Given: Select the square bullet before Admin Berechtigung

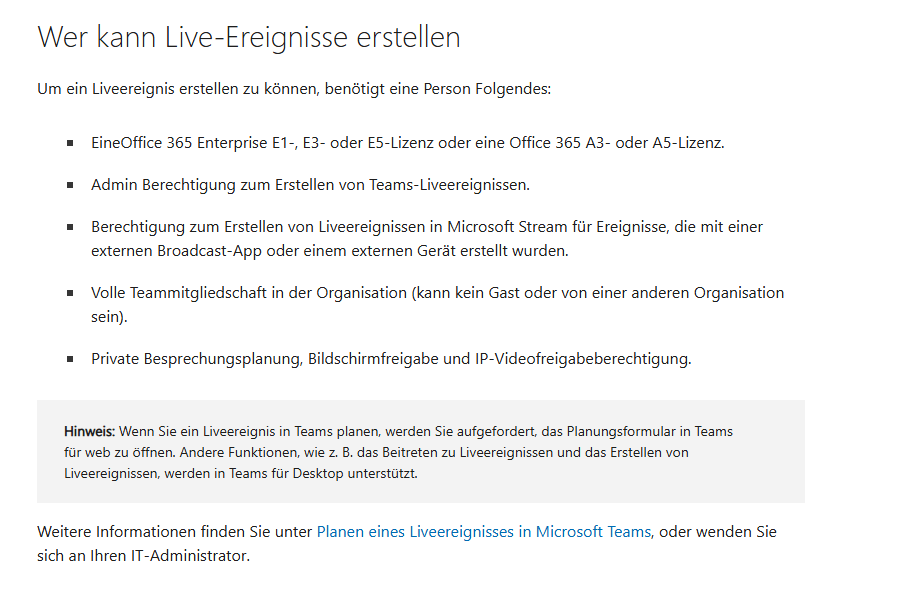Looking at the screenshot, I should [x=70, y=185].
